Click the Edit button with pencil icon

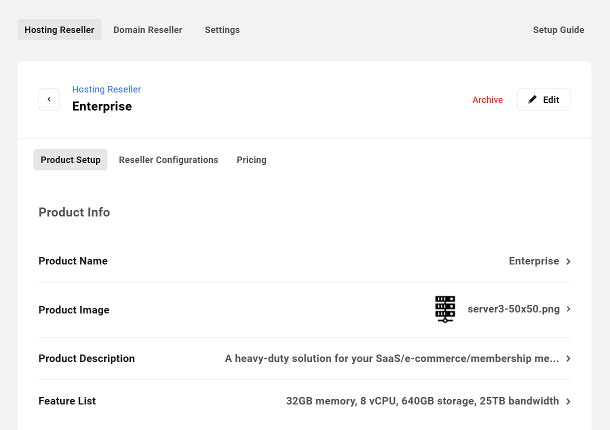(543, 100)
